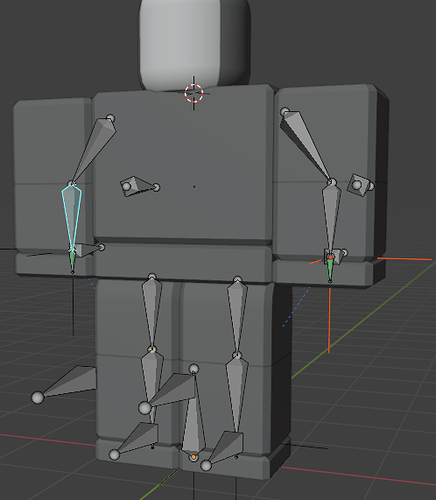Select the upper arm bone above the cyan-outlined bone
The image size is (436, 500).
tap(94, 149)
